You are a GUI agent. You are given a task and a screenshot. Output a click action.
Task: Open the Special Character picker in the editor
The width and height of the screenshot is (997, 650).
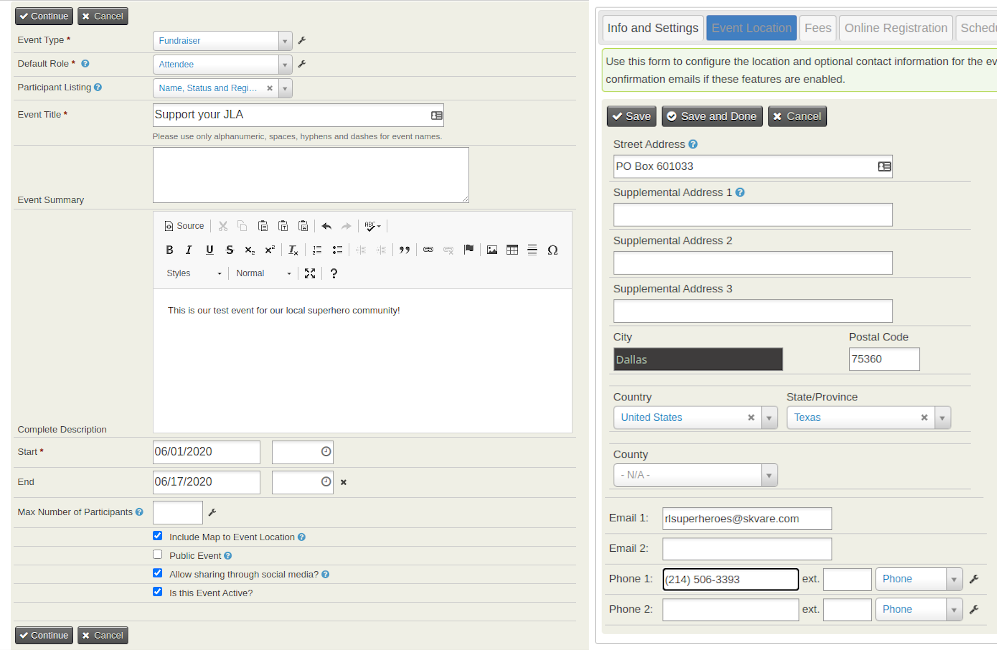(551, 249)
